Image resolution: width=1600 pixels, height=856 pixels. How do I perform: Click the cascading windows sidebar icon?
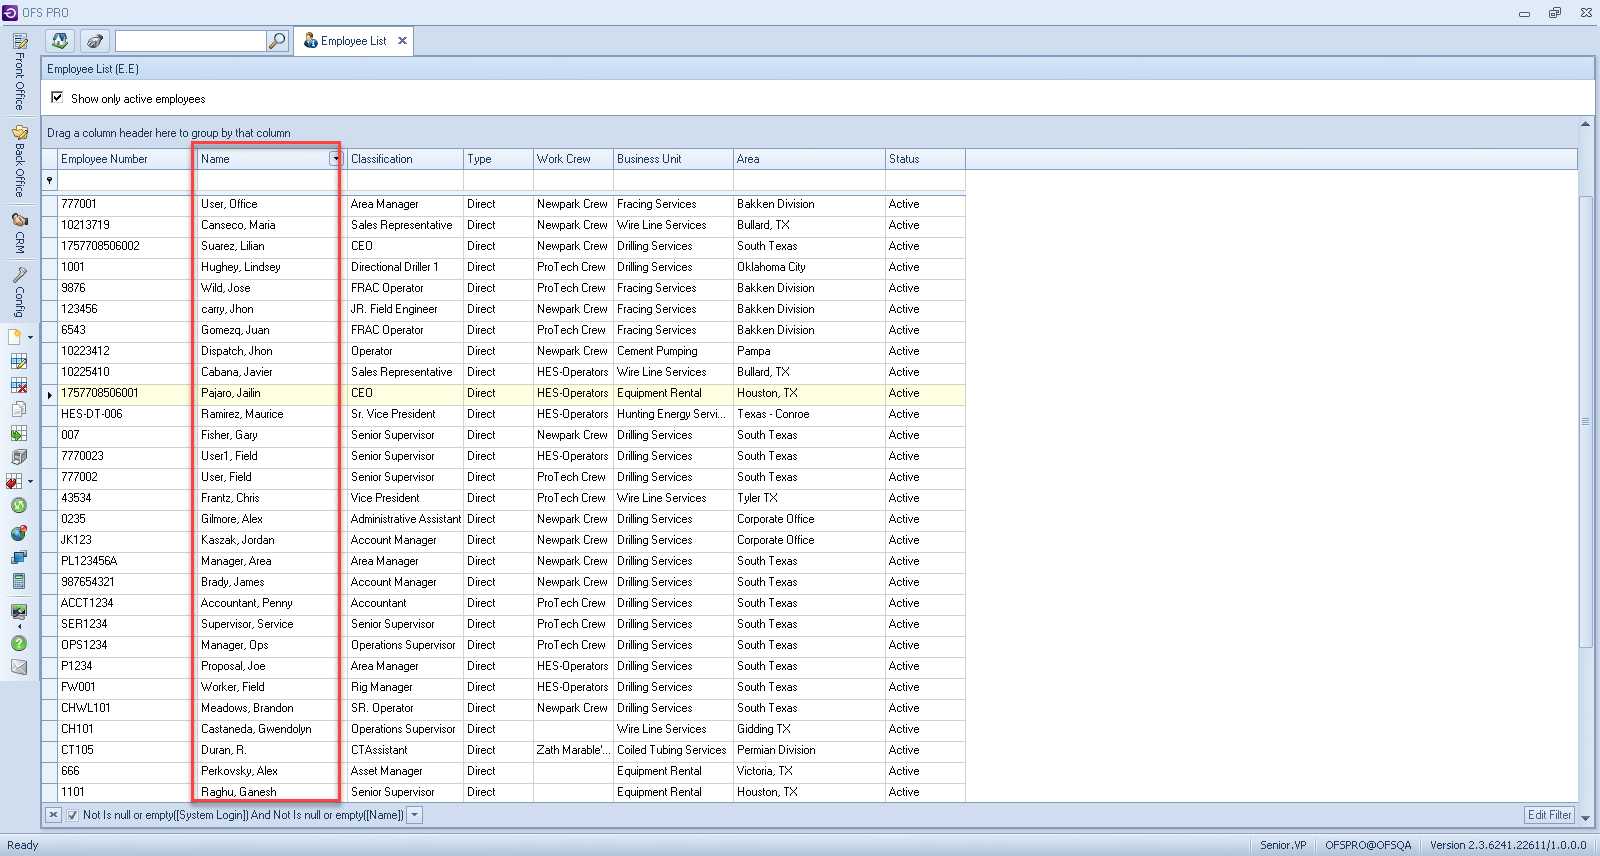[x=19, y=557]
